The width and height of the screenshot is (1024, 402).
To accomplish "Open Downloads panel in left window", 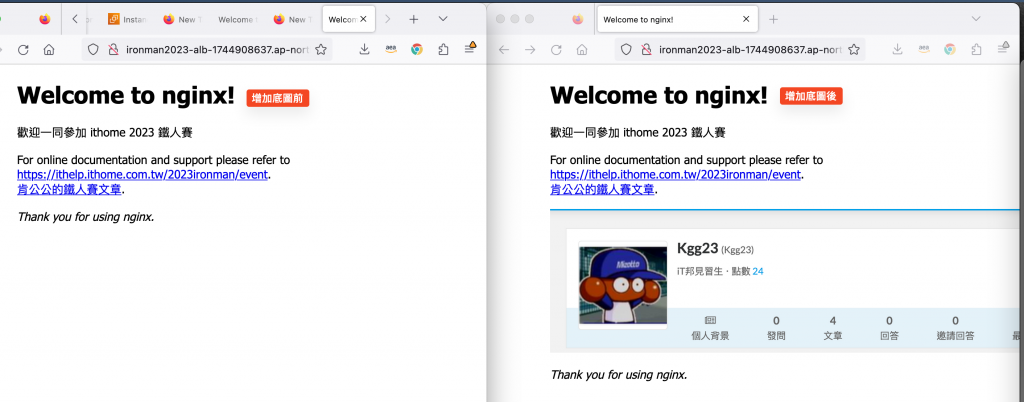I will [364, 49].
